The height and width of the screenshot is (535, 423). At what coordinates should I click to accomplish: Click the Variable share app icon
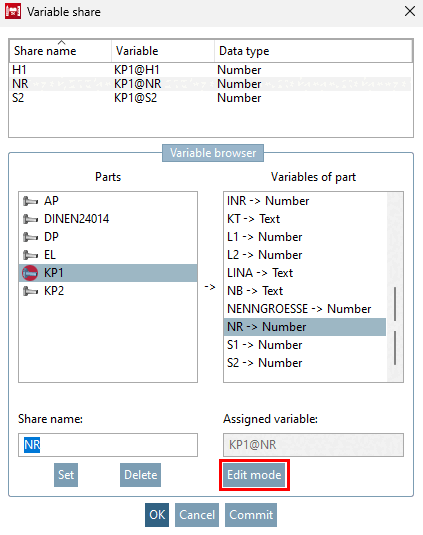click(13, 12)
